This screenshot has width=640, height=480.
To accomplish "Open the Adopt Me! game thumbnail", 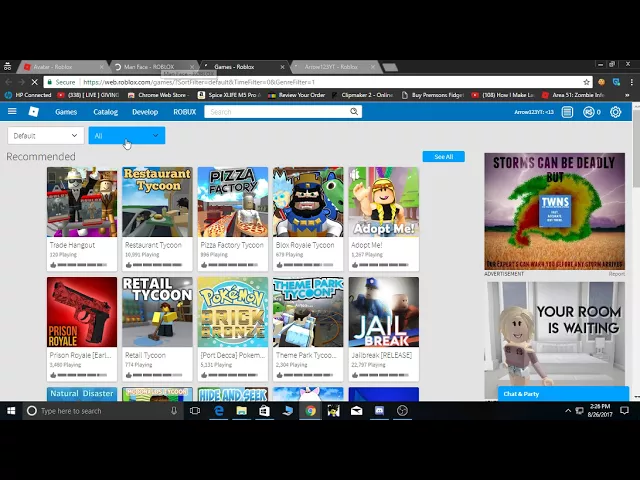I will (384, 202).
